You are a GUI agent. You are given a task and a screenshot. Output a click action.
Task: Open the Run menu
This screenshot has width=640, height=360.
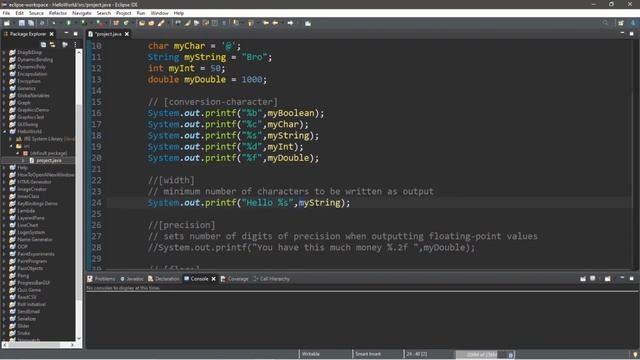[x=141, y=13]
